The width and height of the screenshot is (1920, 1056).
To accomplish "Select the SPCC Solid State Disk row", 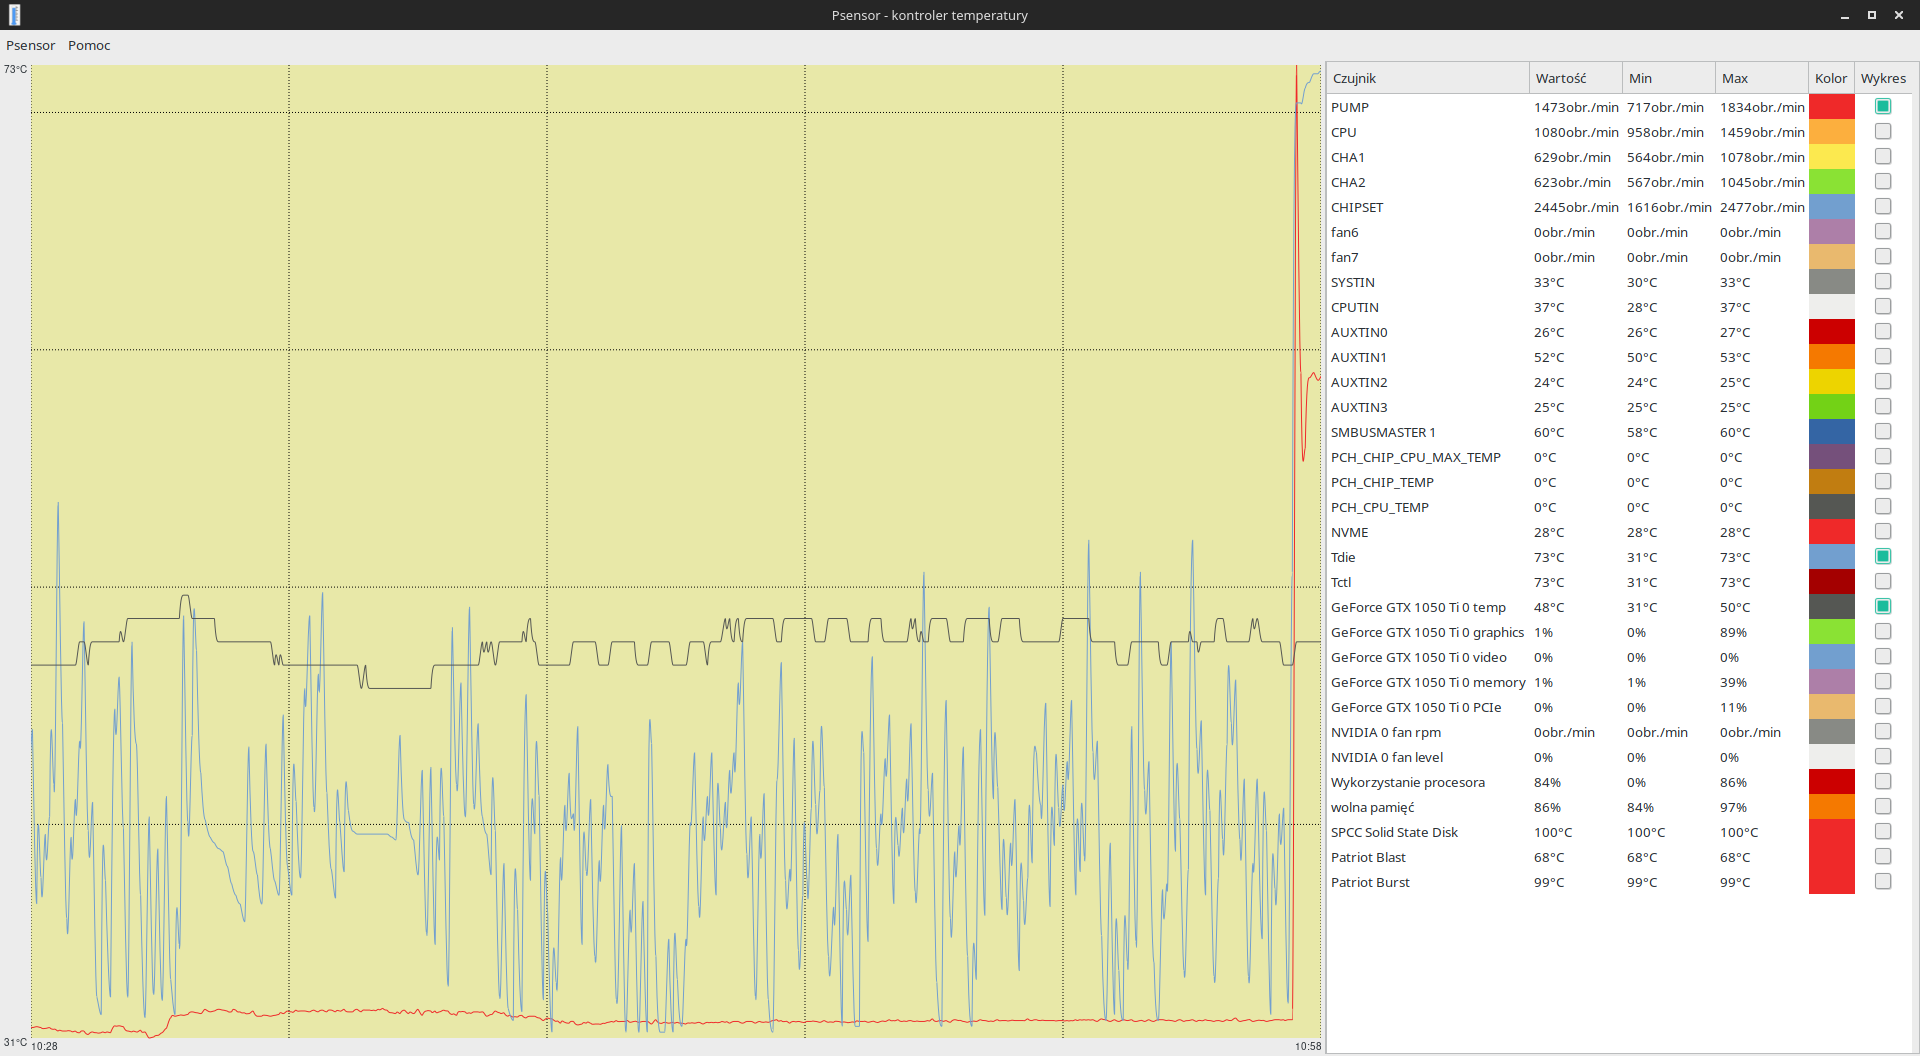I will pyautogui.click(x=1620, y=832).
